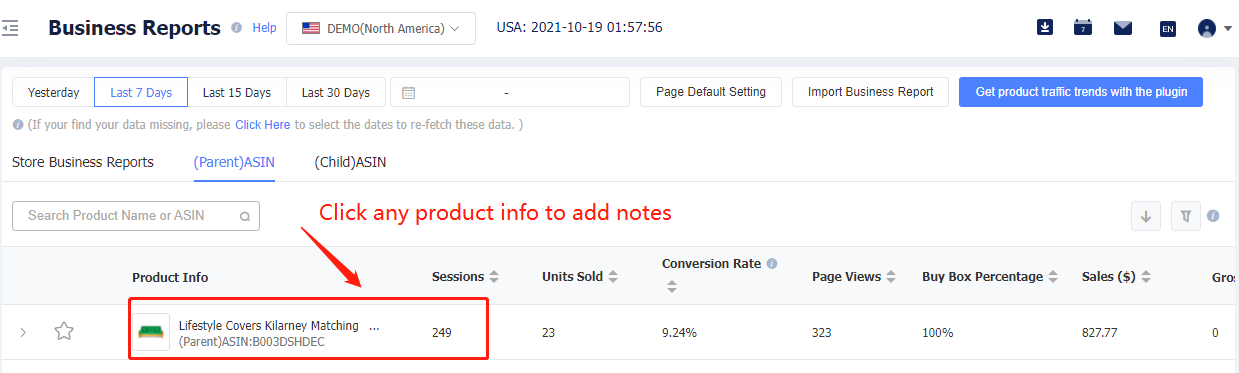Select Last 30 Days range
The image size is (1239, 373).
336,92
